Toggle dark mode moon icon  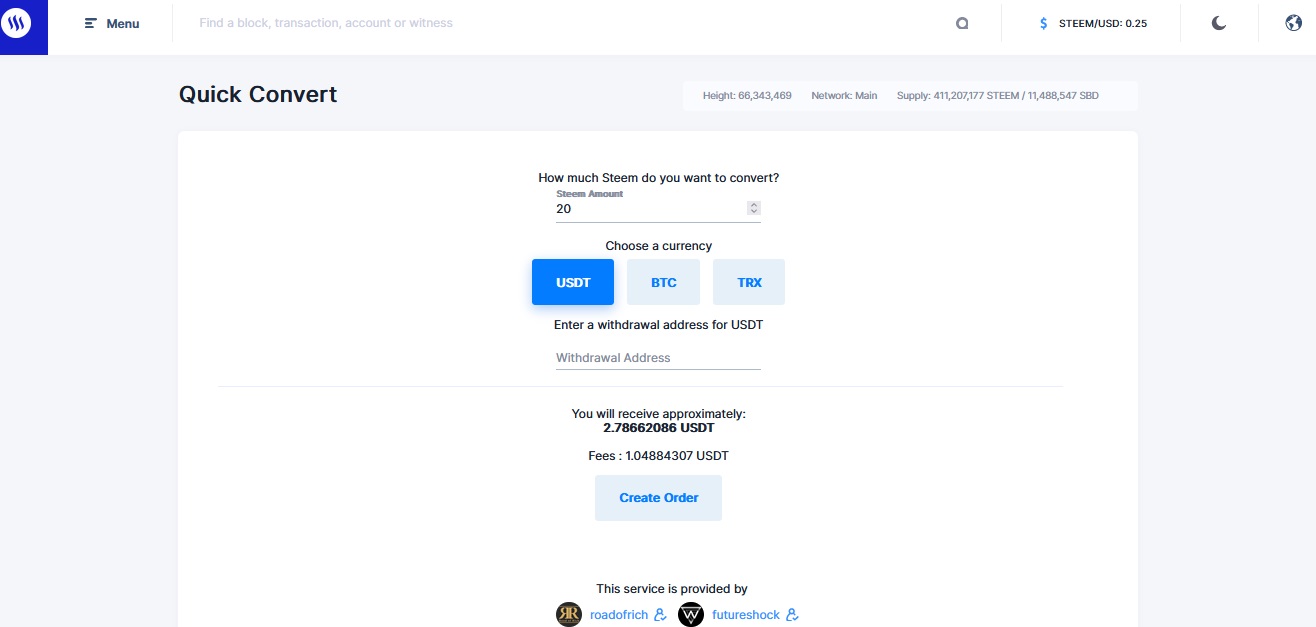click(1218, 23)
